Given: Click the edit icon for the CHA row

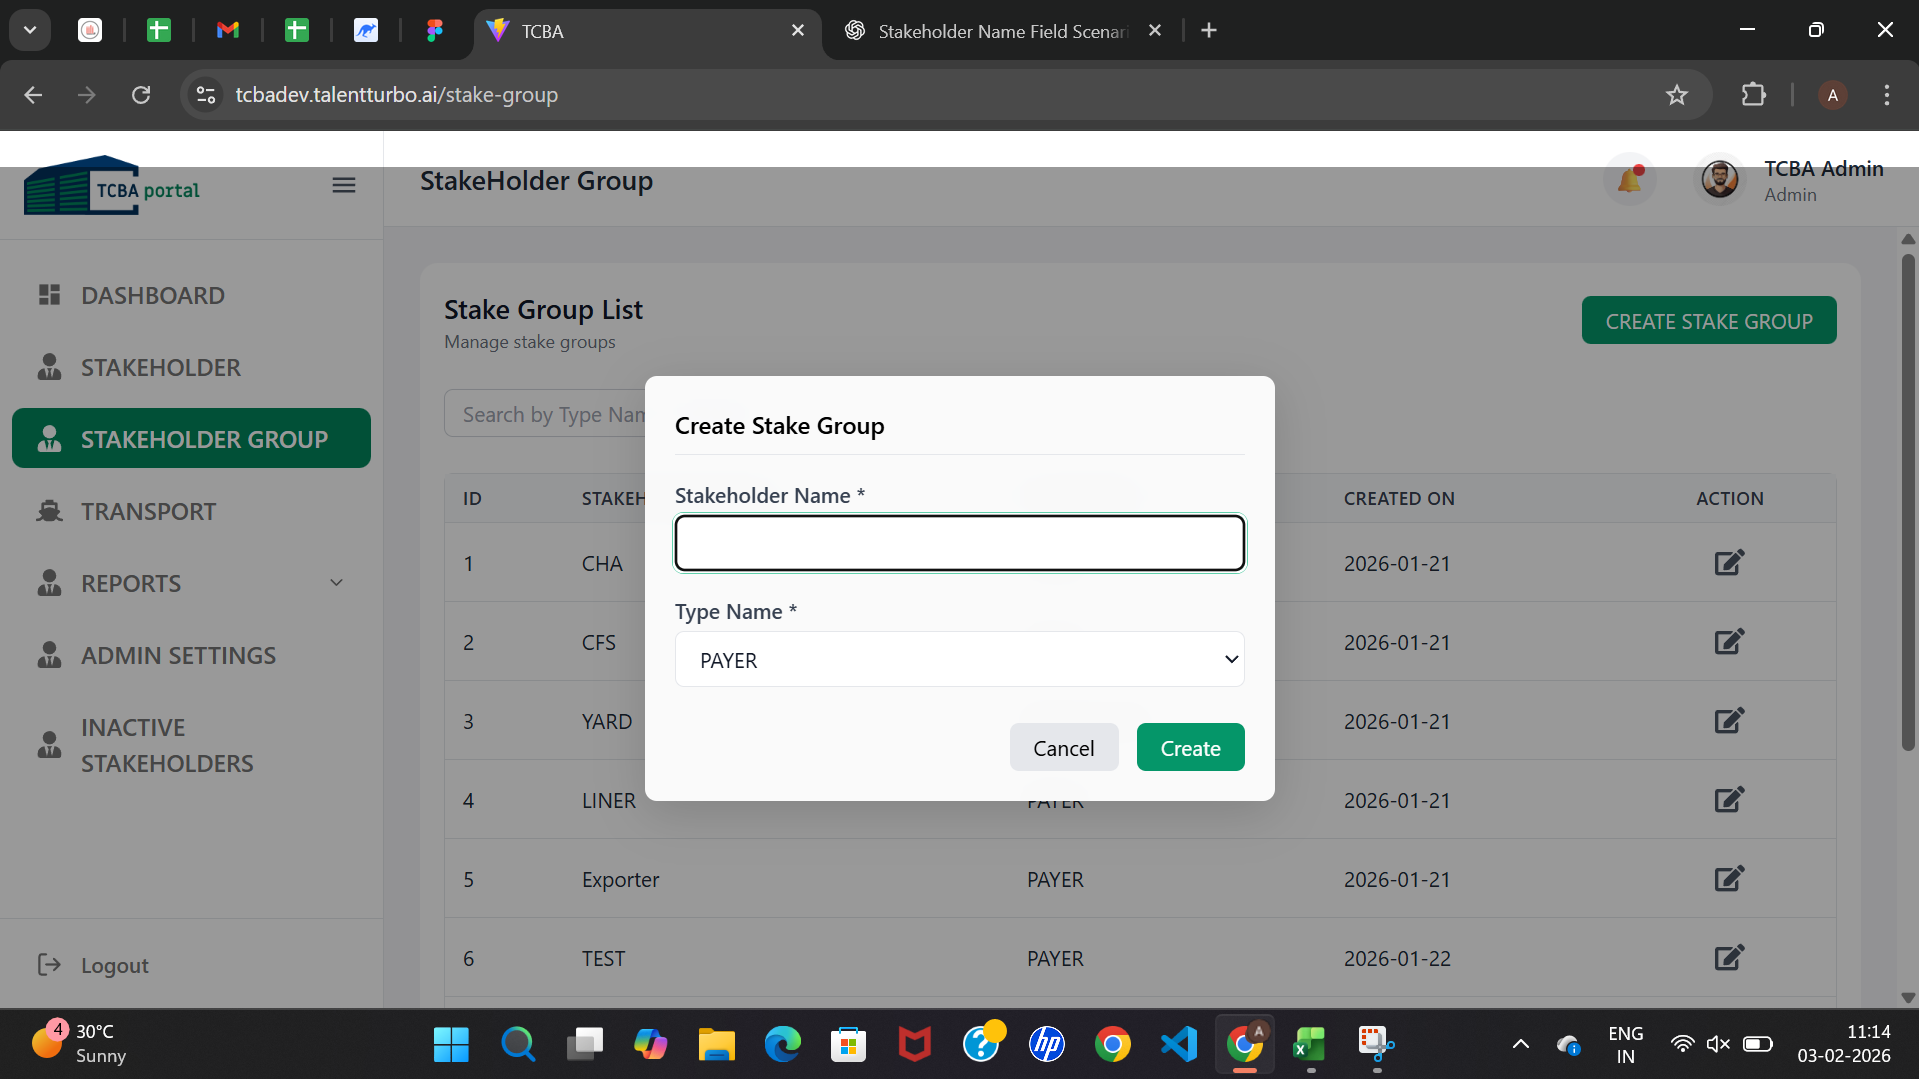Looking at the screenshot, I should 1729,562.
